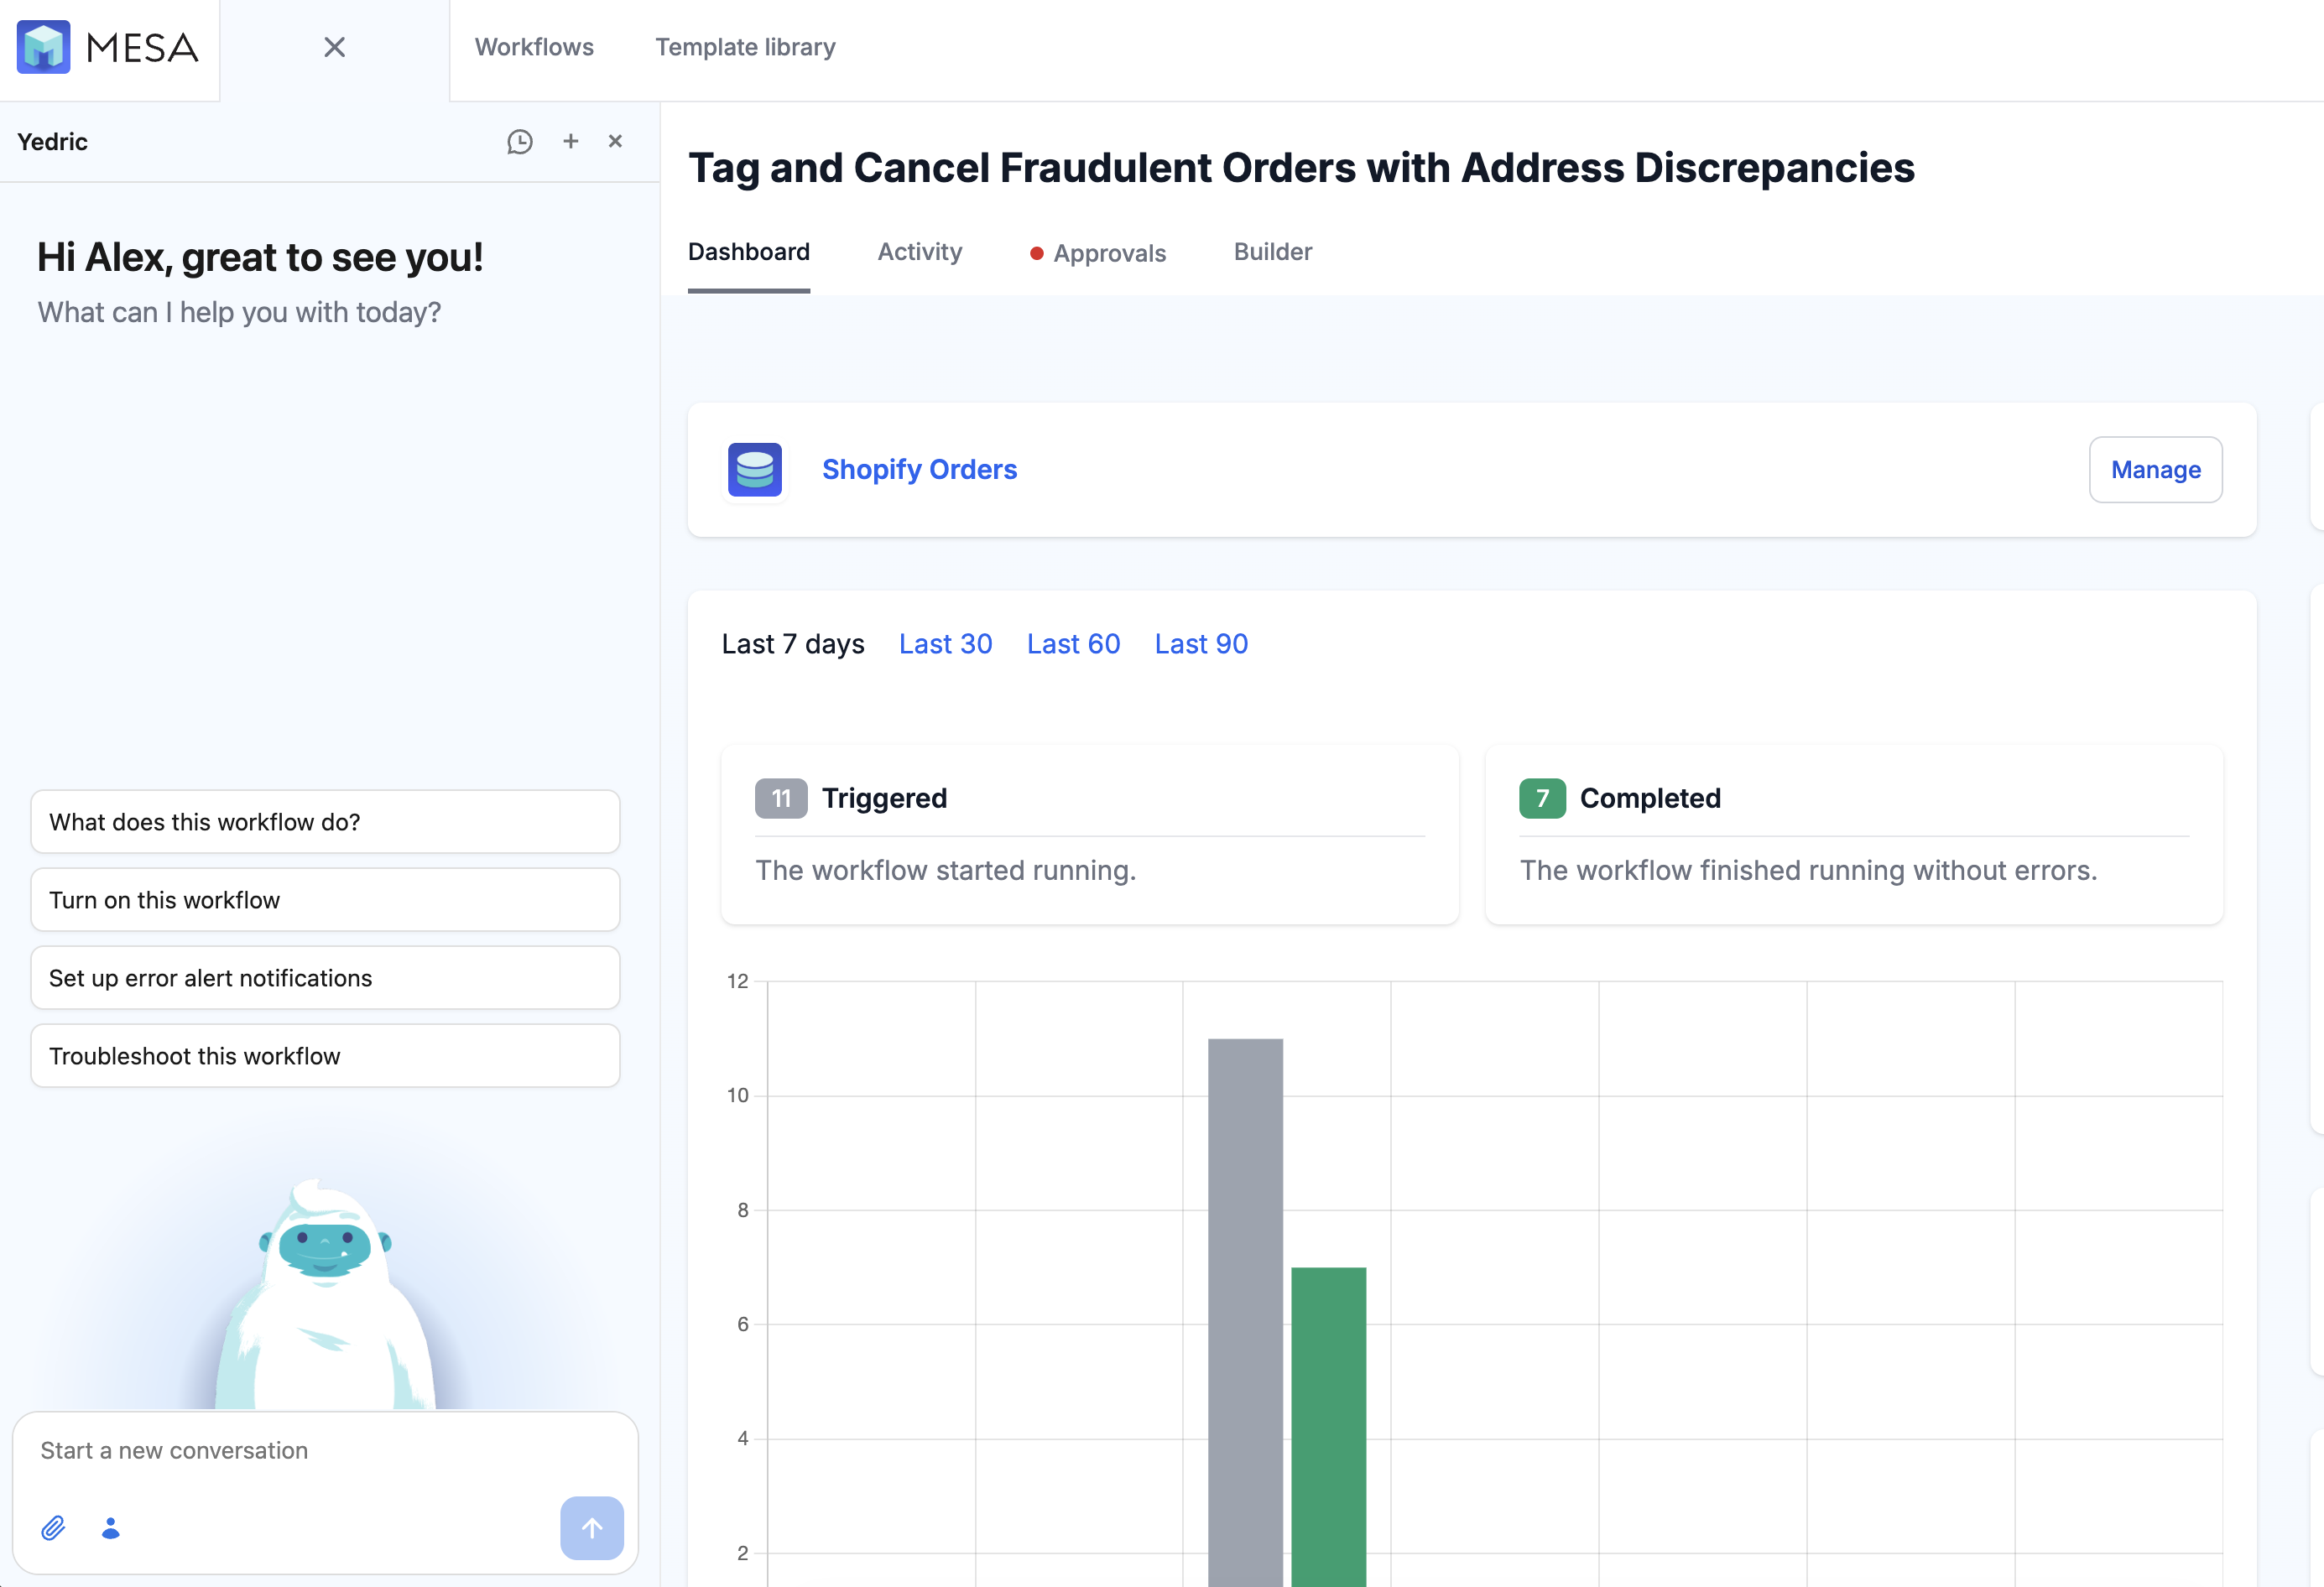Click the Shopify Orders database icon
The height and width of the screenshot is (1587, 2324).
tap(755, 469)
